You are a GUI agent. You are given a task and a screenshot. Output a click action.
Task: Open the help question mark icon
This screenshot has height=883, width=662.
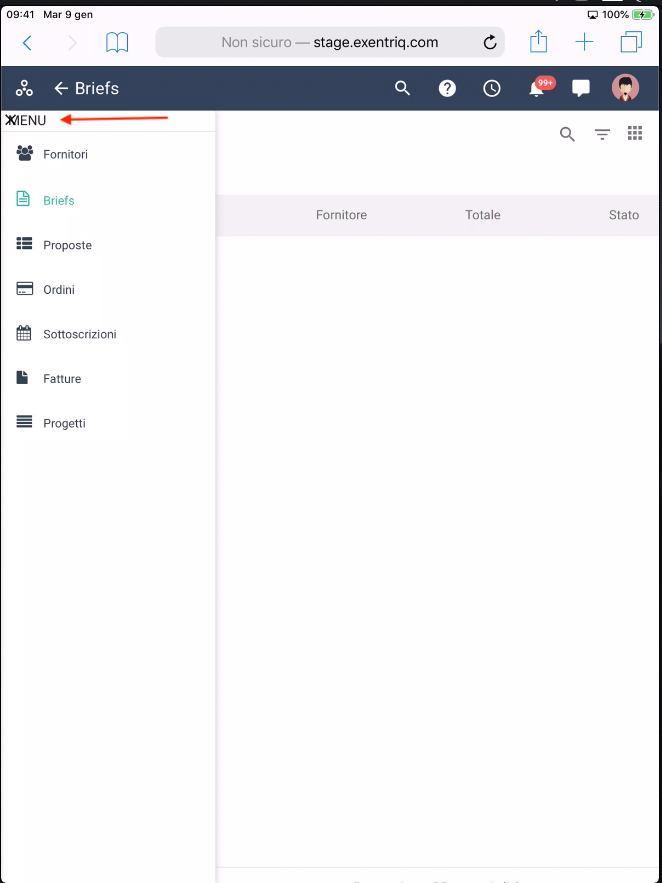447,88
